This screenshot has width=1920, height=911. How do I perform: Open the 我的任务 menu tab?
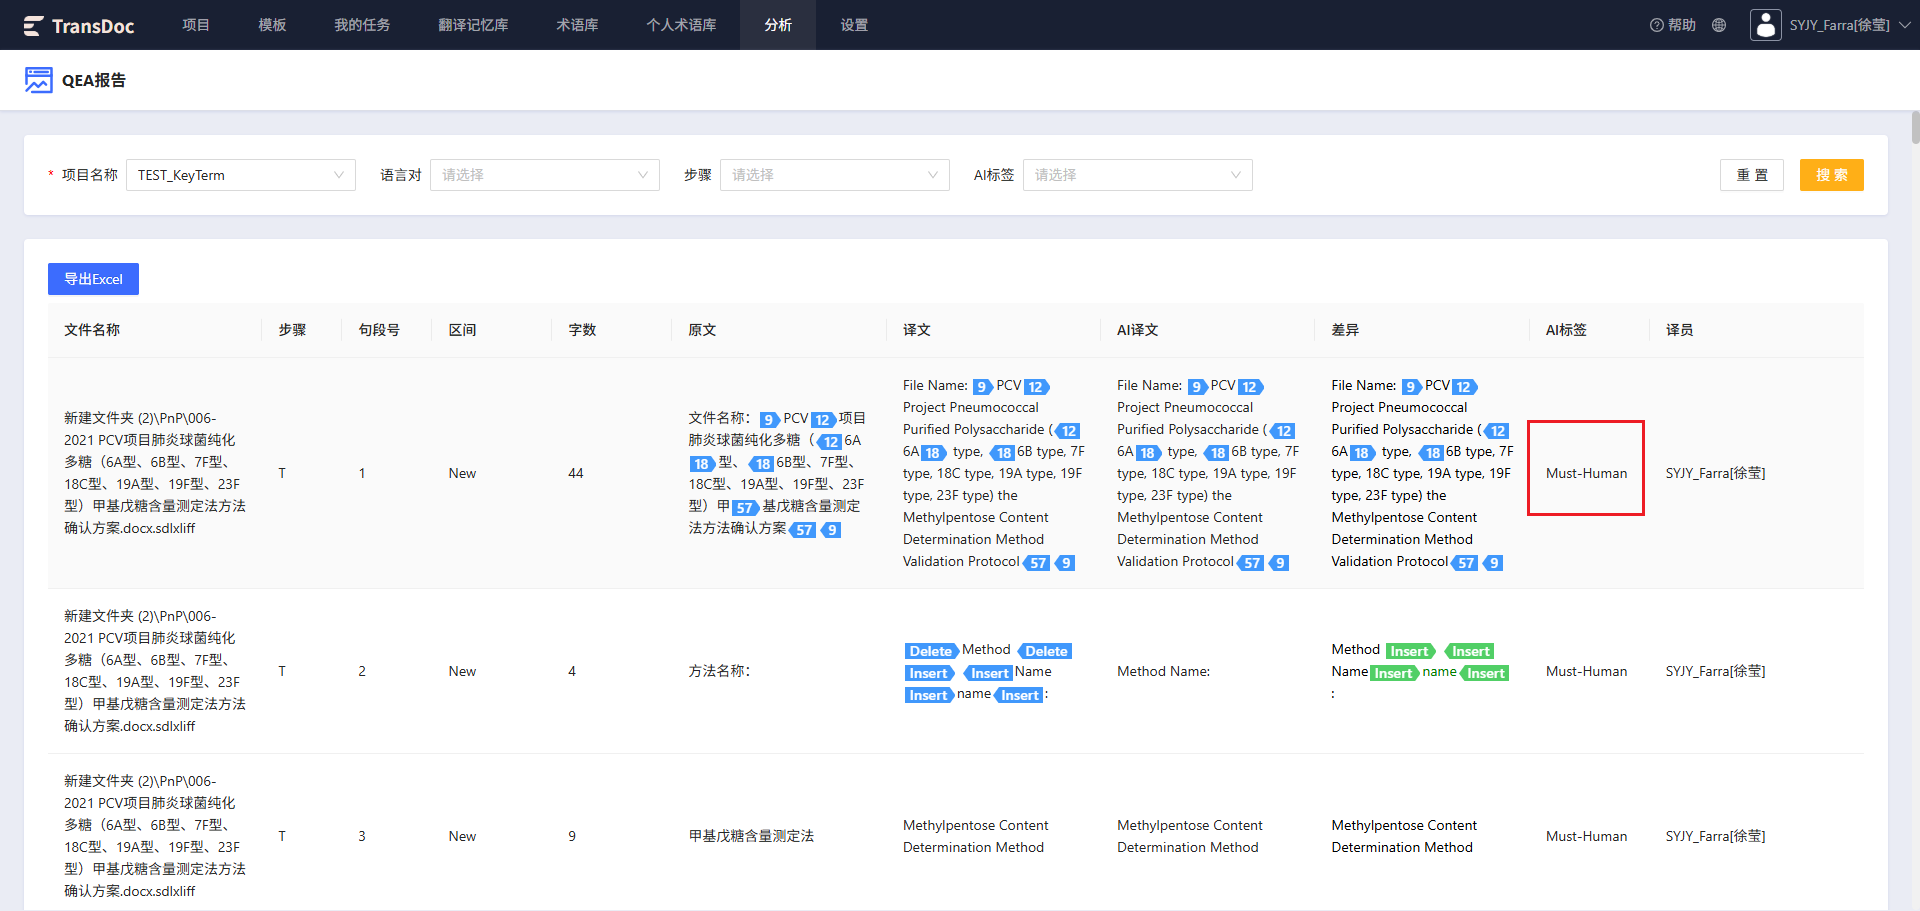pos(362,25)
